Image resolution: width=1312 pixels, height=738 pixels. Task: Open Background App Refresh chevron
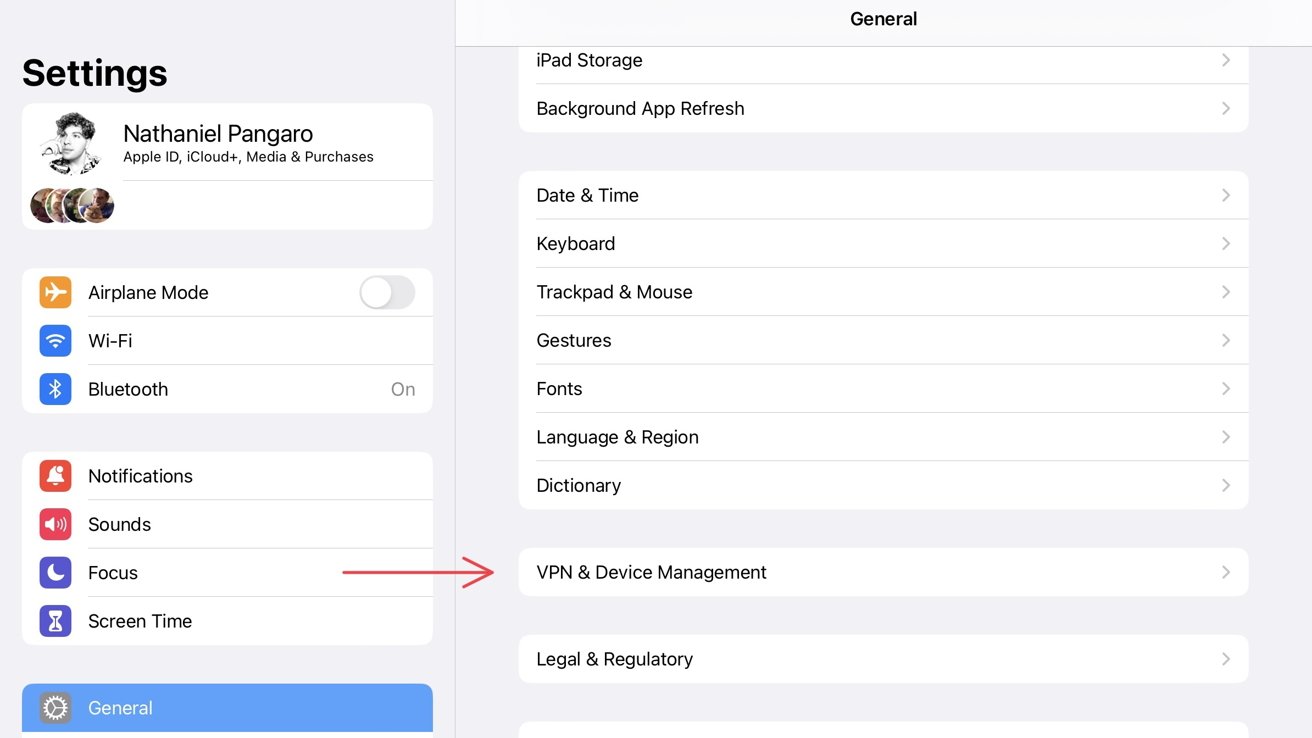(1226, 108)
